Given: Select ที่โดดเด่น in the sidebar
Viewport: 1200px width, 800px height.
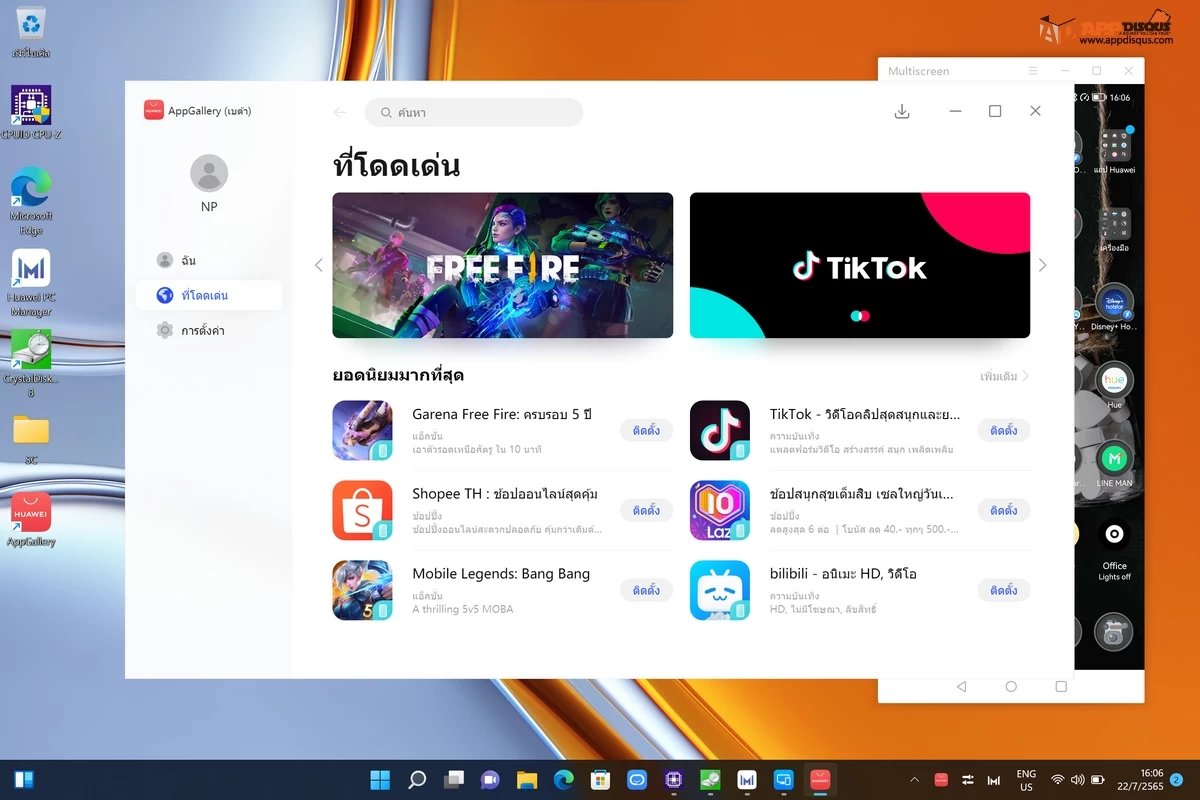Looking at the screenshot, I should pos(209,295).
